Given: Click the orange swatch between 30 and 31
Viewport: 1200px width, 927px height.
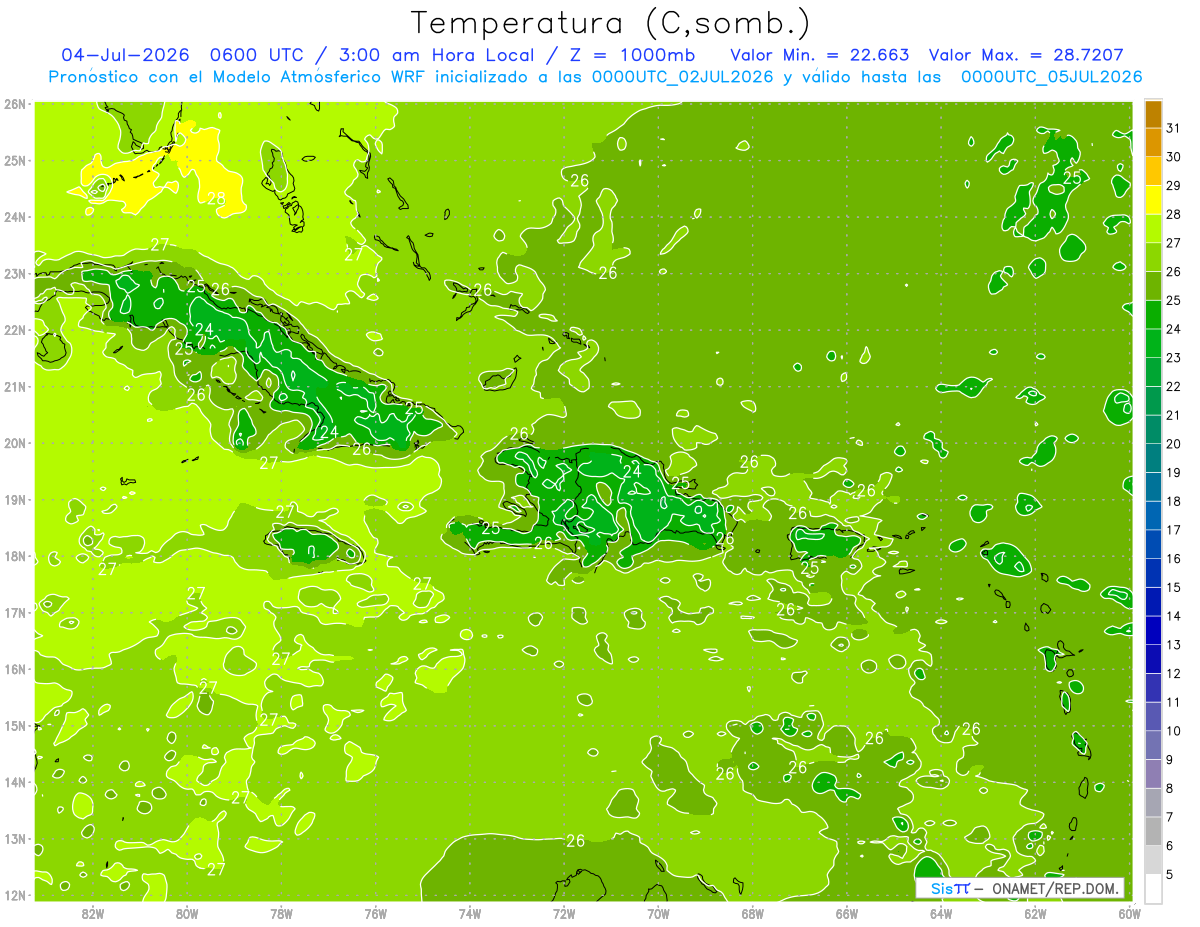Looking at the screenshot, I should click(1153, 142).
